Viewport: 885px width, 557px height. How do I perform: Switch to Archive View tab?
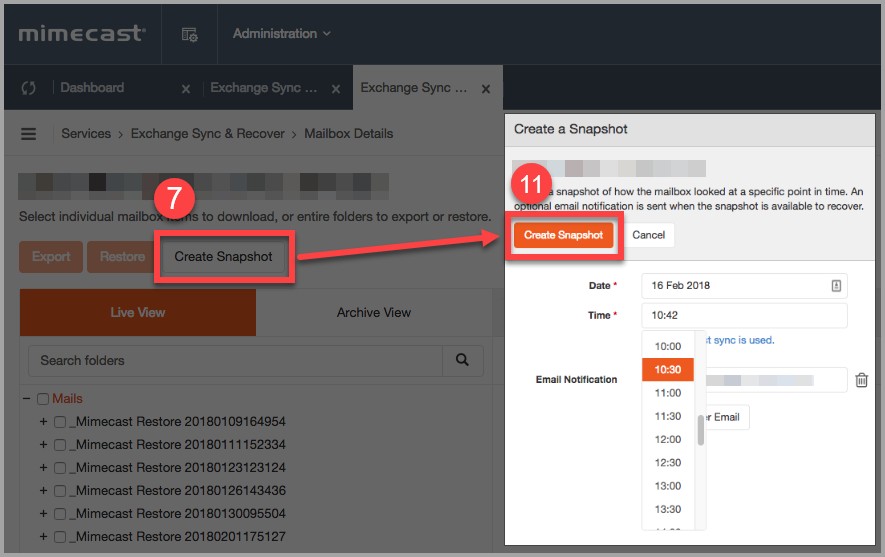tap(373, 312)
